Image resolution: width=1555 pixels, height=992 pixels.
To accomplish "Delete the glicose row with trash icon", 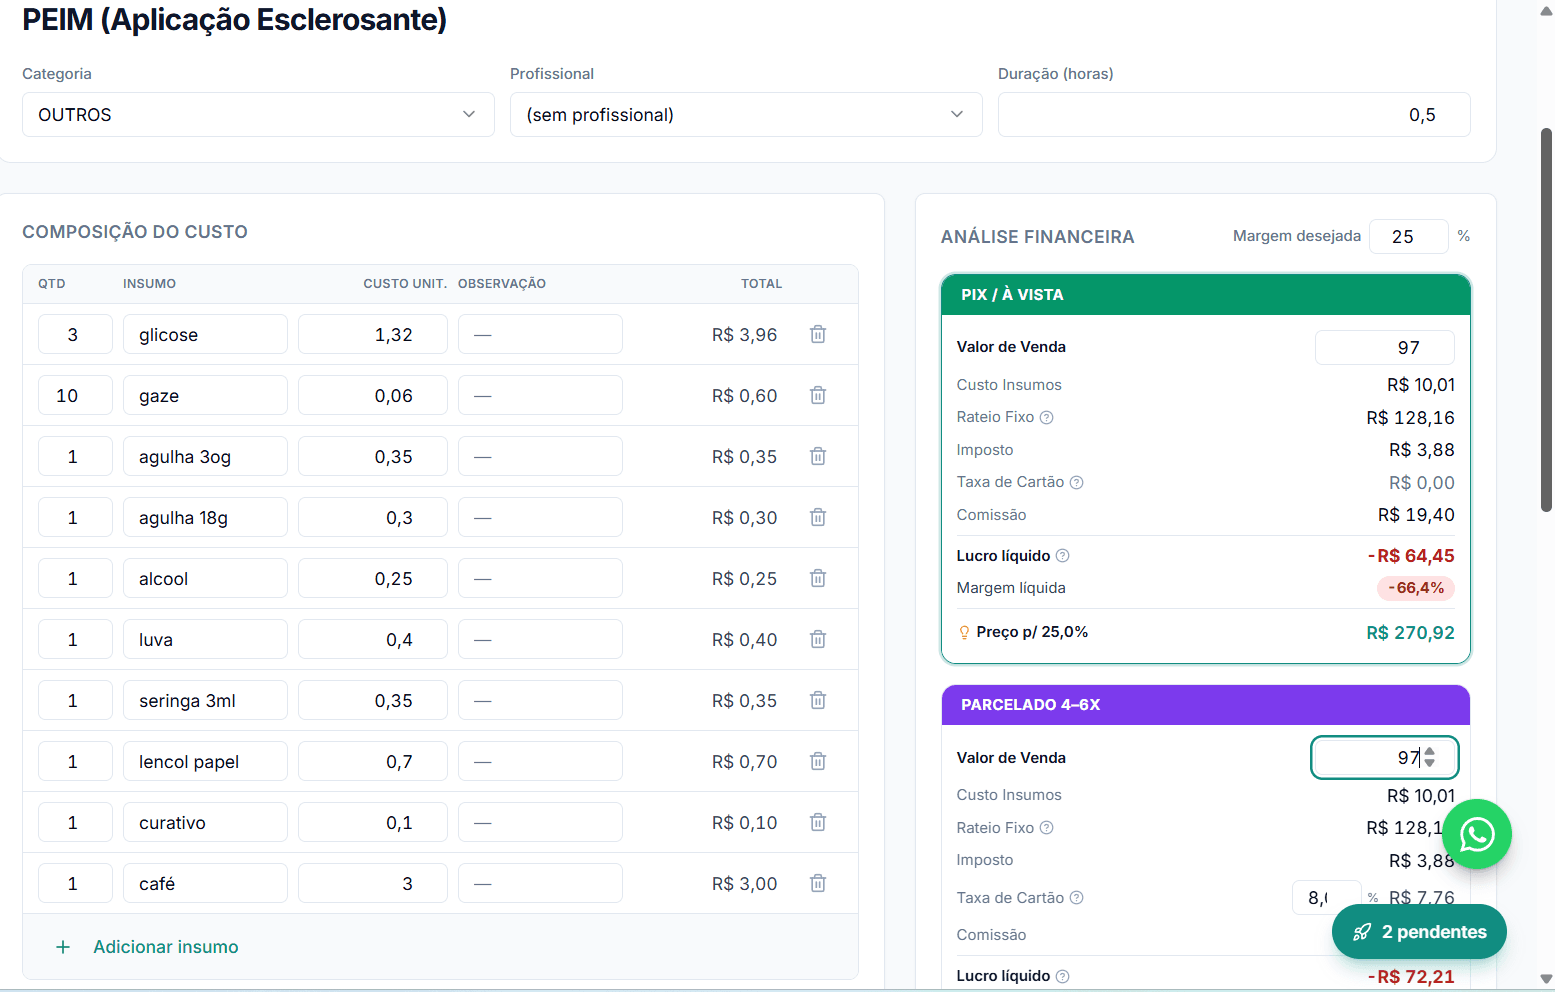I will pyautogui.click(x=818, y=334).
